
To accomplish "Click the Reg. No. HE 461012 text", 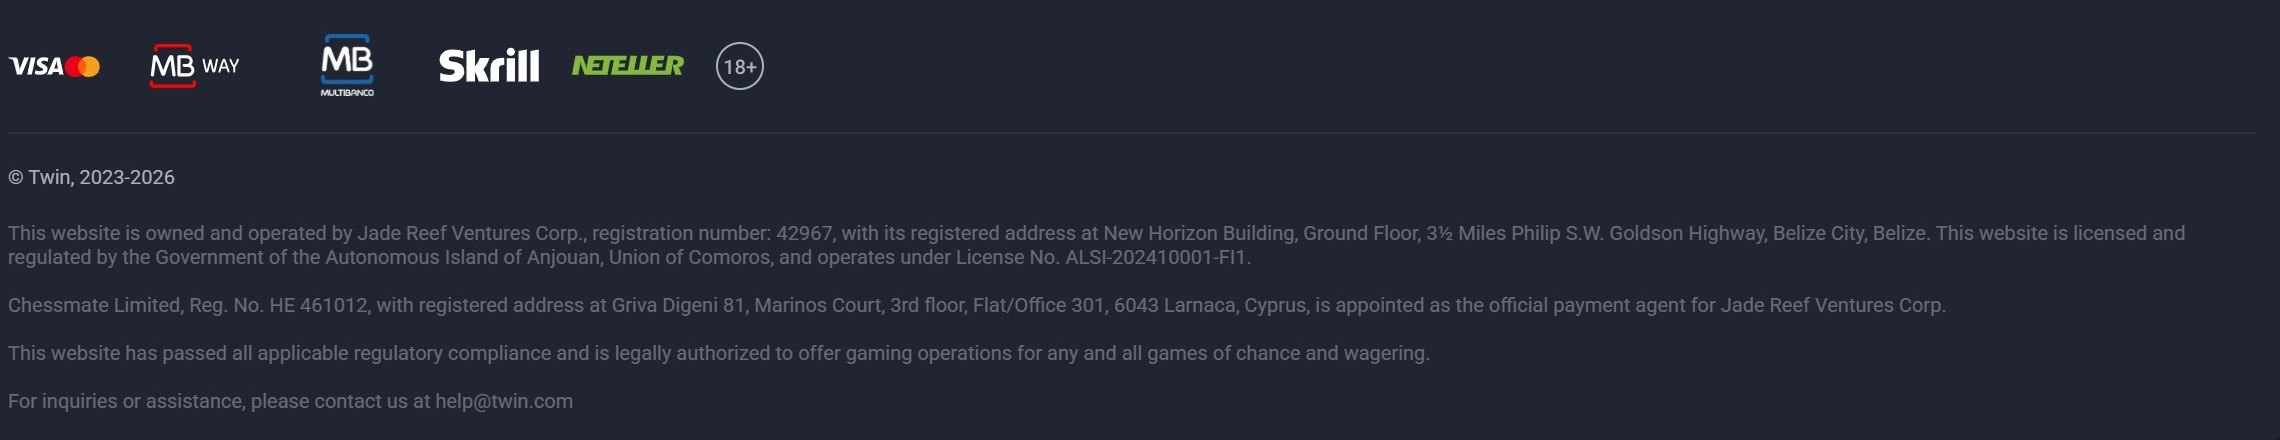I will pos(279,305).
